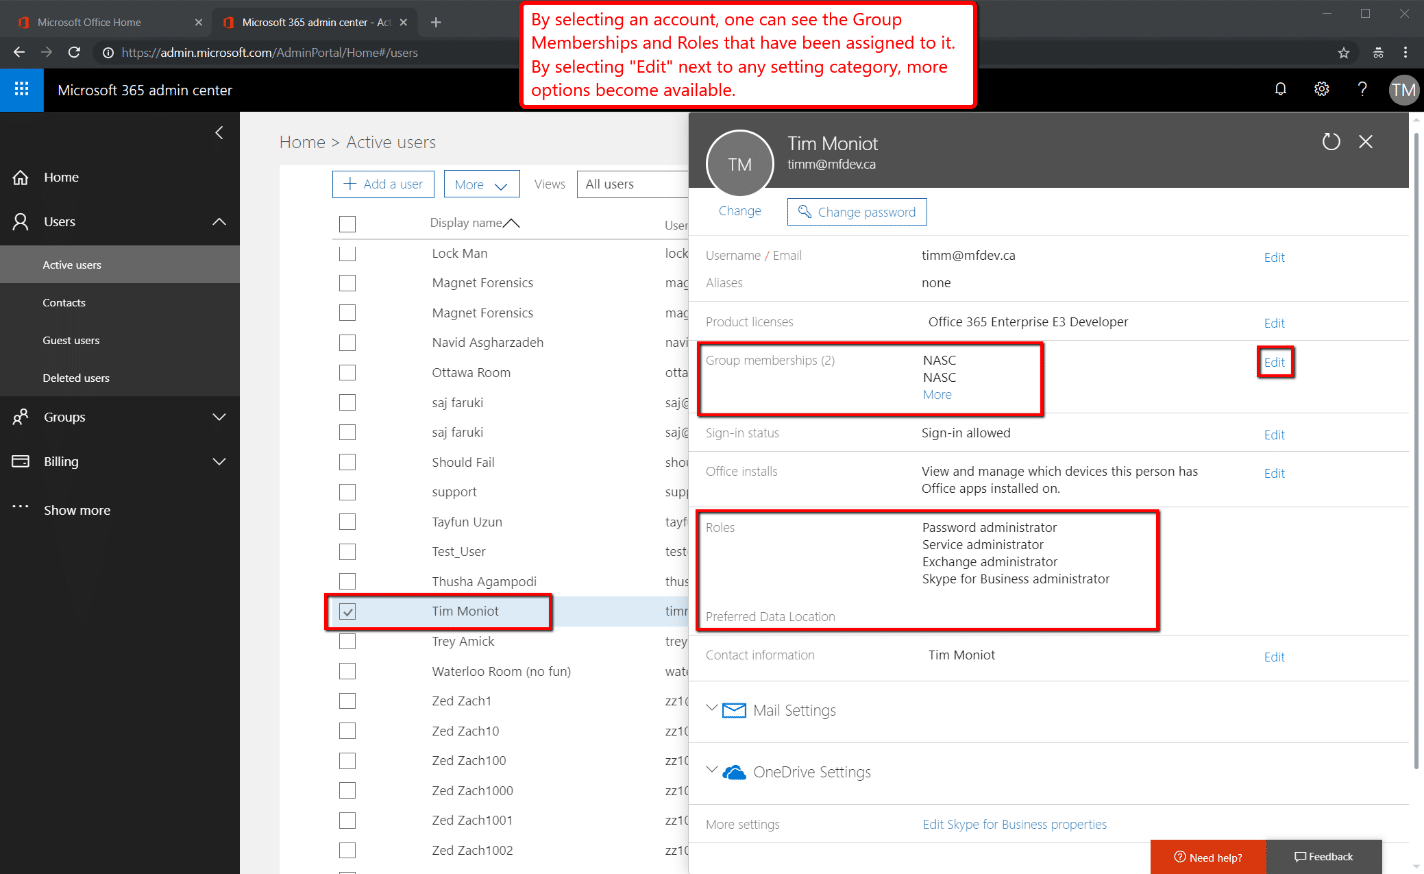Click the Feedback button
Viewport: 1424px width, 874px height.
pyautogui.click(x=1324, y=857)
